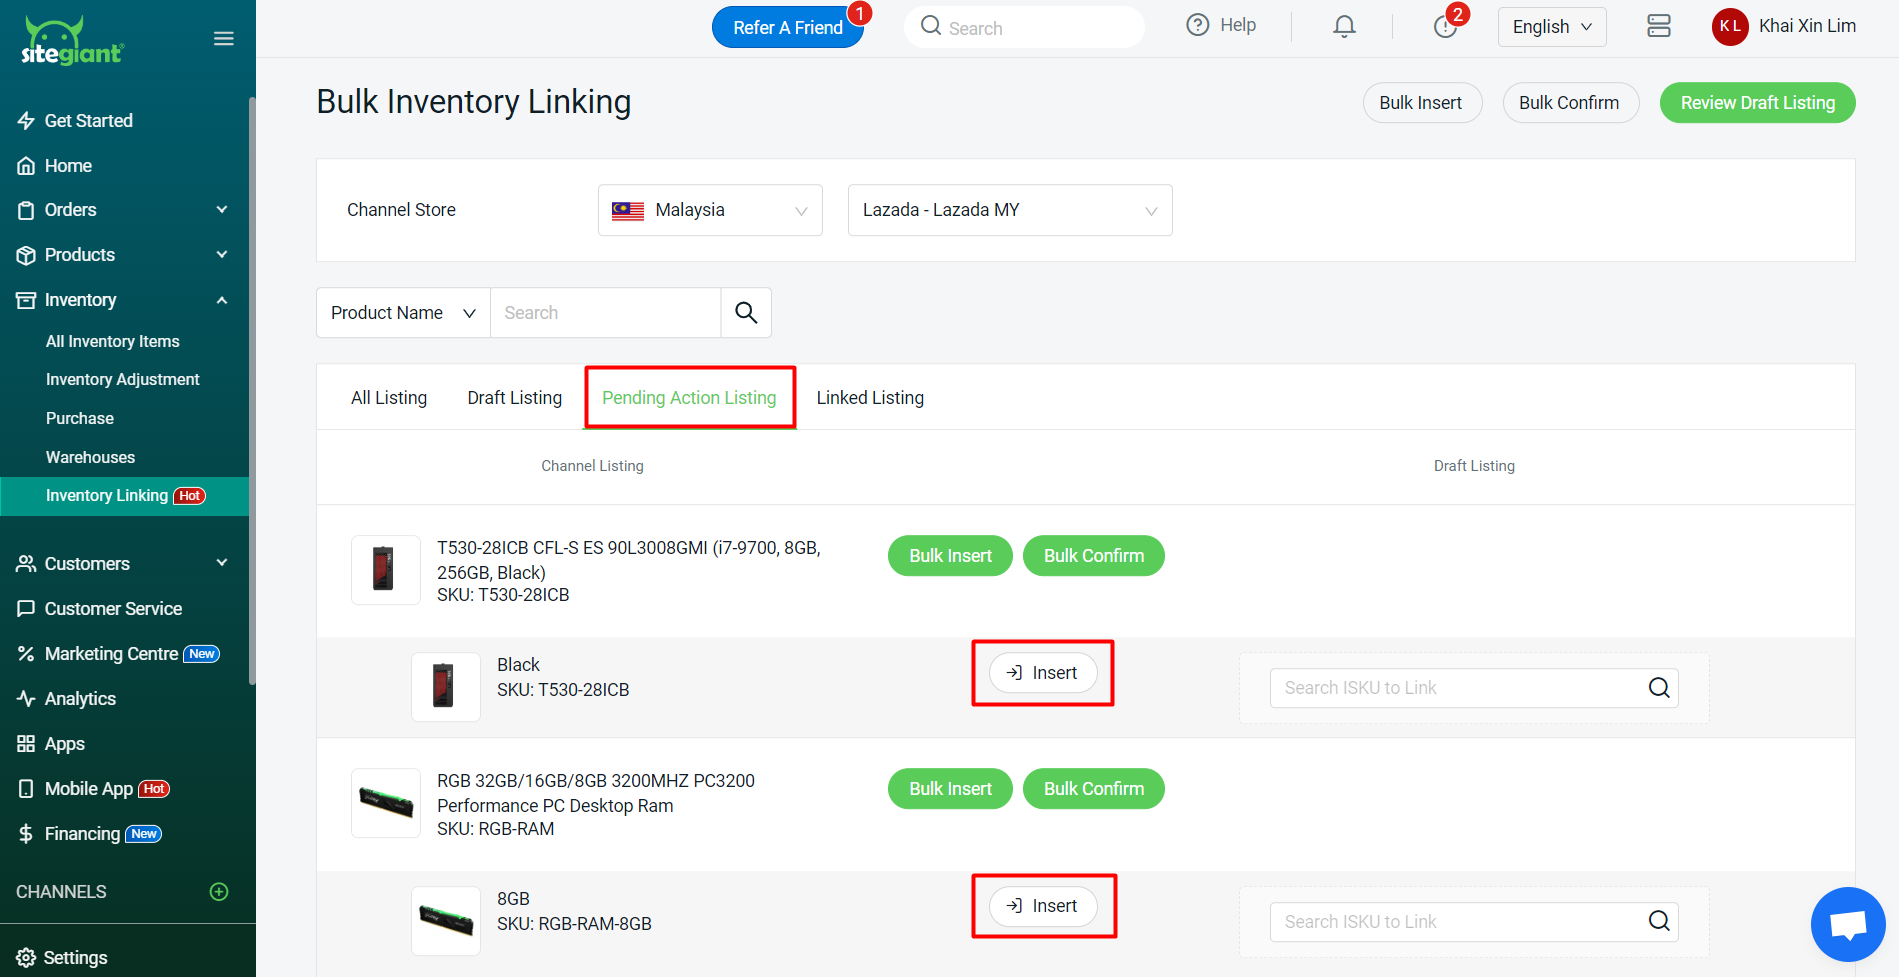1899x977 pixels.
Task: Click Insert for the Black T530-28ICB variant
Action: pos(1042,673)
